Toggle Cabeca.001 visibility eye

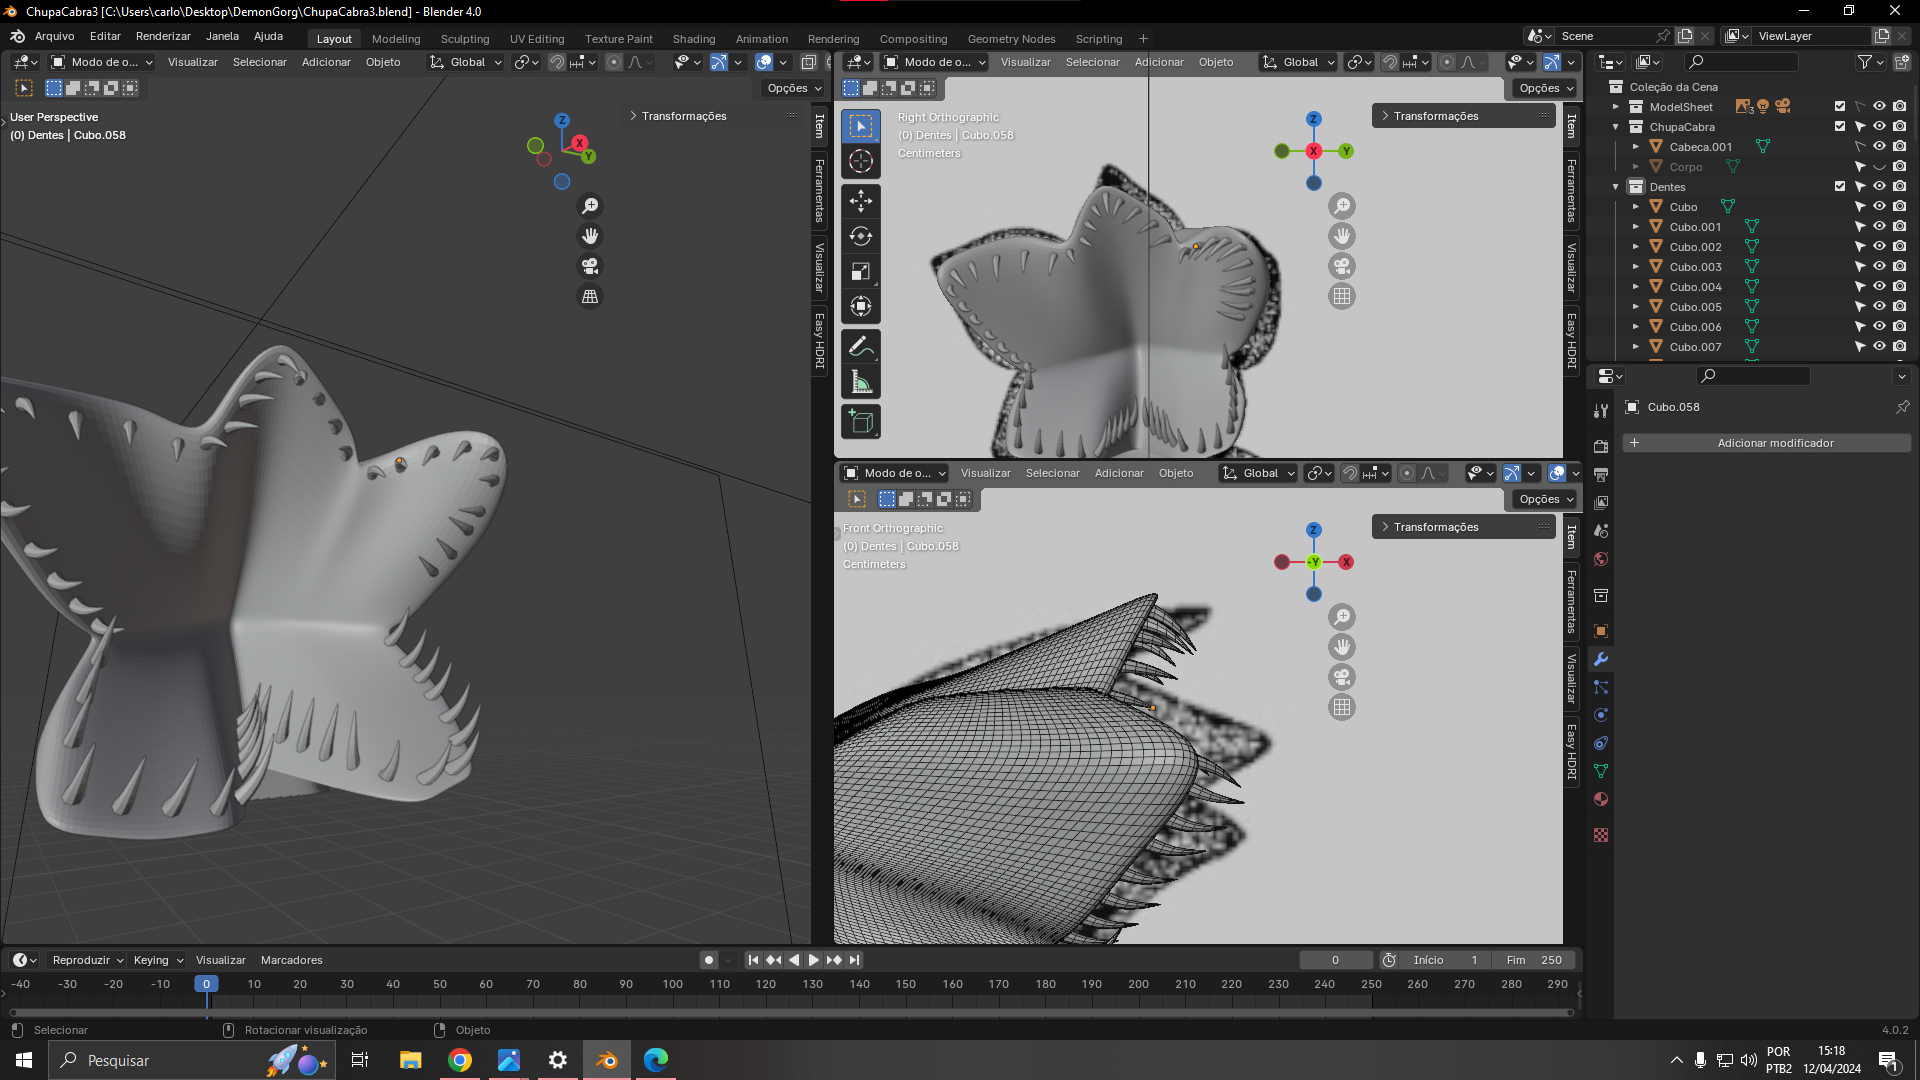coord(1879,147)
